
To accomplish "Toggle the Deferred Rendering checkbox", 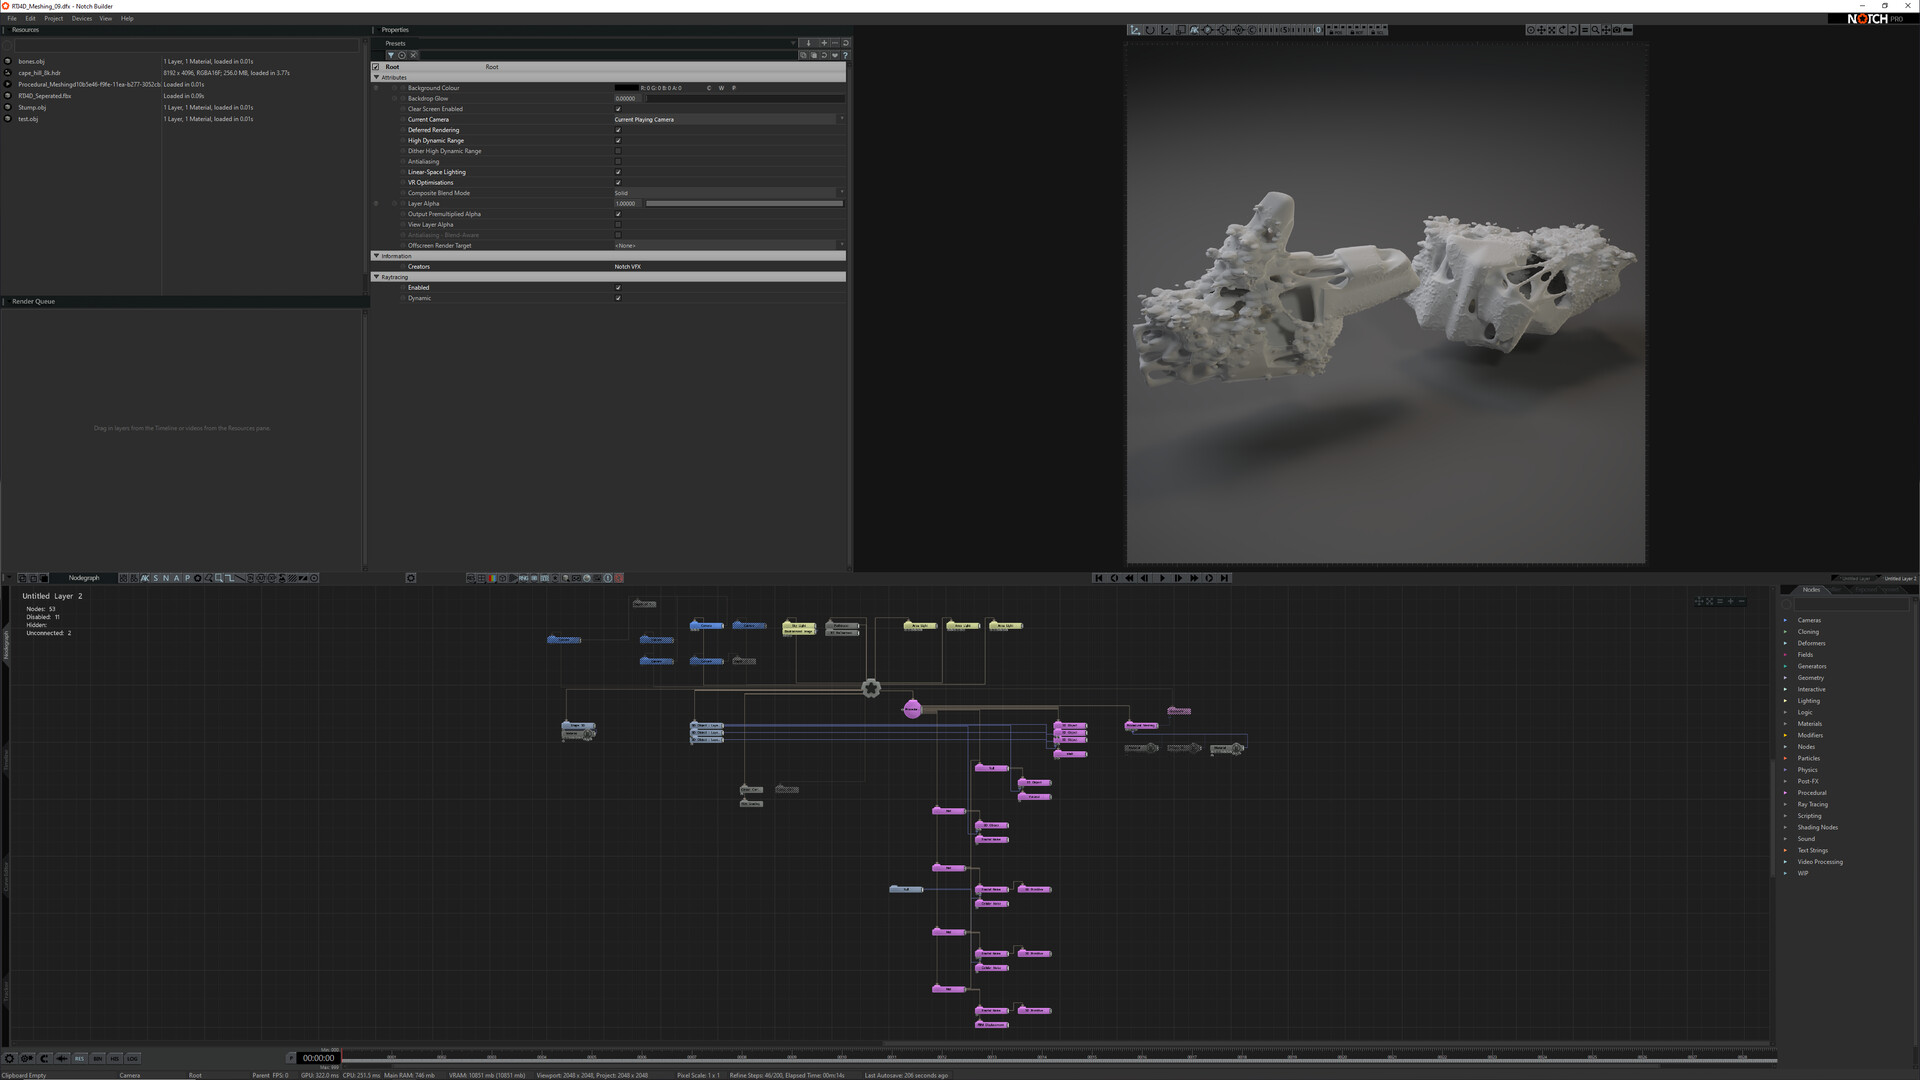I will point(618,130).
